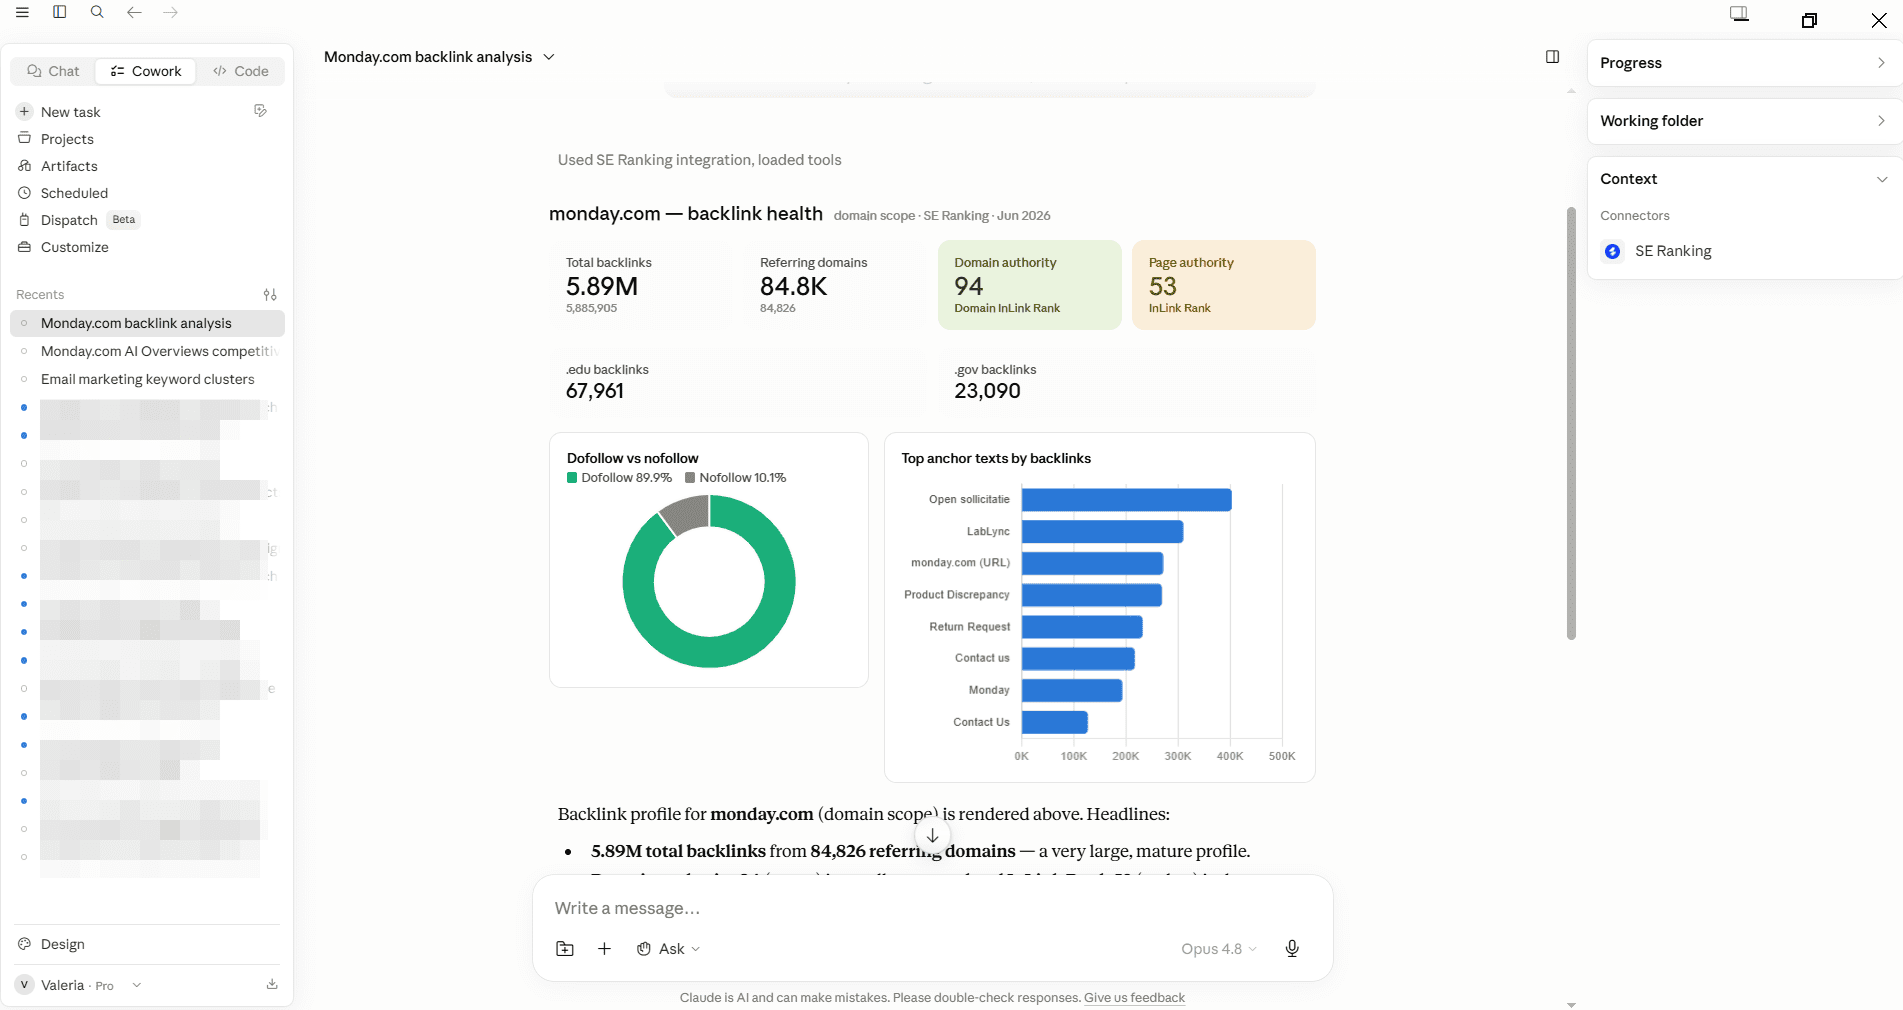Switch to the Code tab

(241, 71)
